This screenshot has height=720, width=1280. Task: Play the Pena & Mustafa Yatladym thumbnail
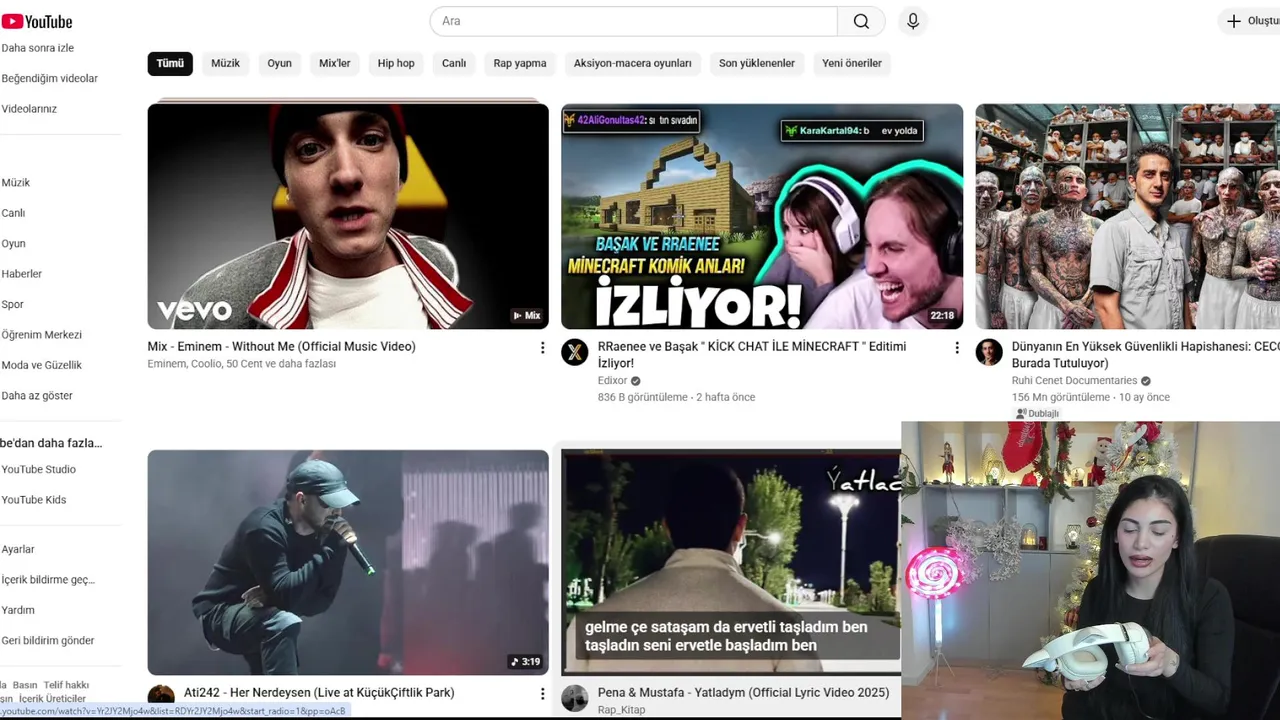coord(731,562)
